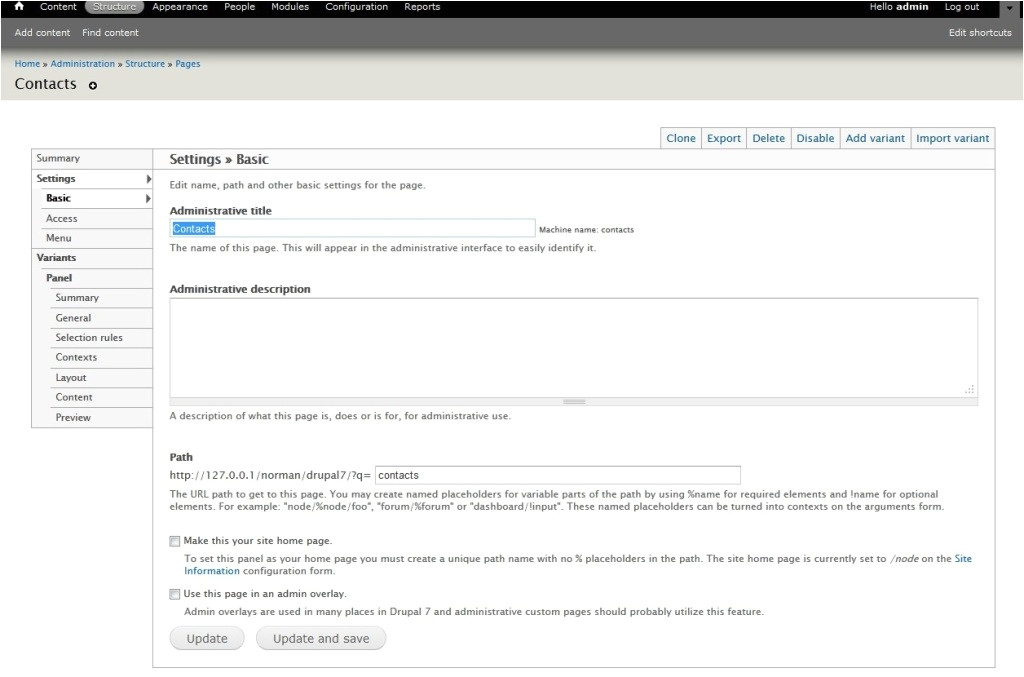Open Panel variant Summary

tap(102, 298)
